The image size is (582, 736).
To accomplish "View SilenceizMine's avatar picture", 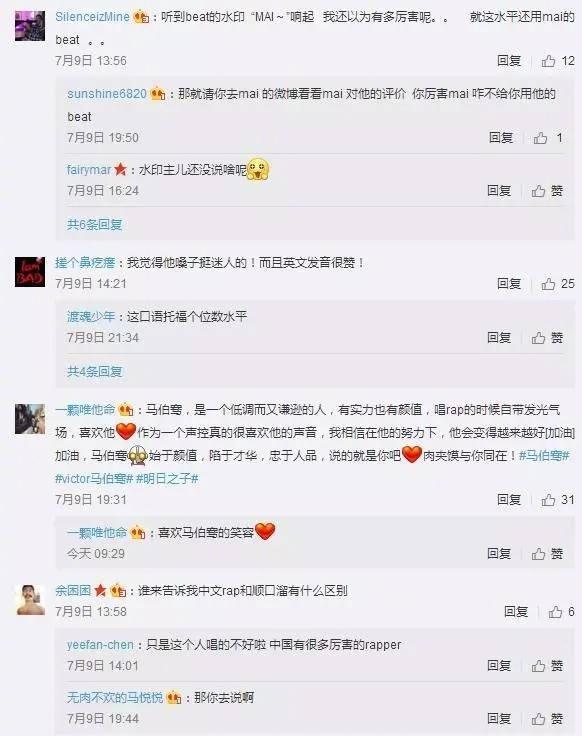I will pos(30,26).
